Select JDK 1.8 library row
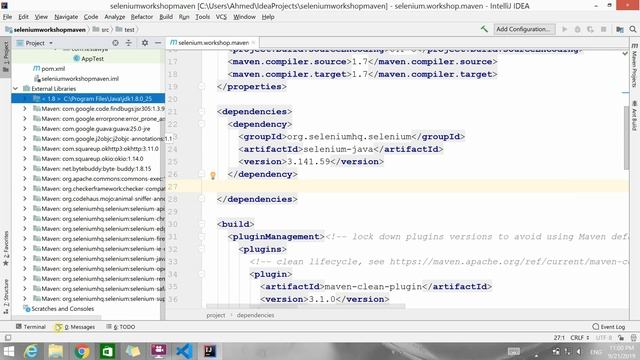 coord(88,99)
